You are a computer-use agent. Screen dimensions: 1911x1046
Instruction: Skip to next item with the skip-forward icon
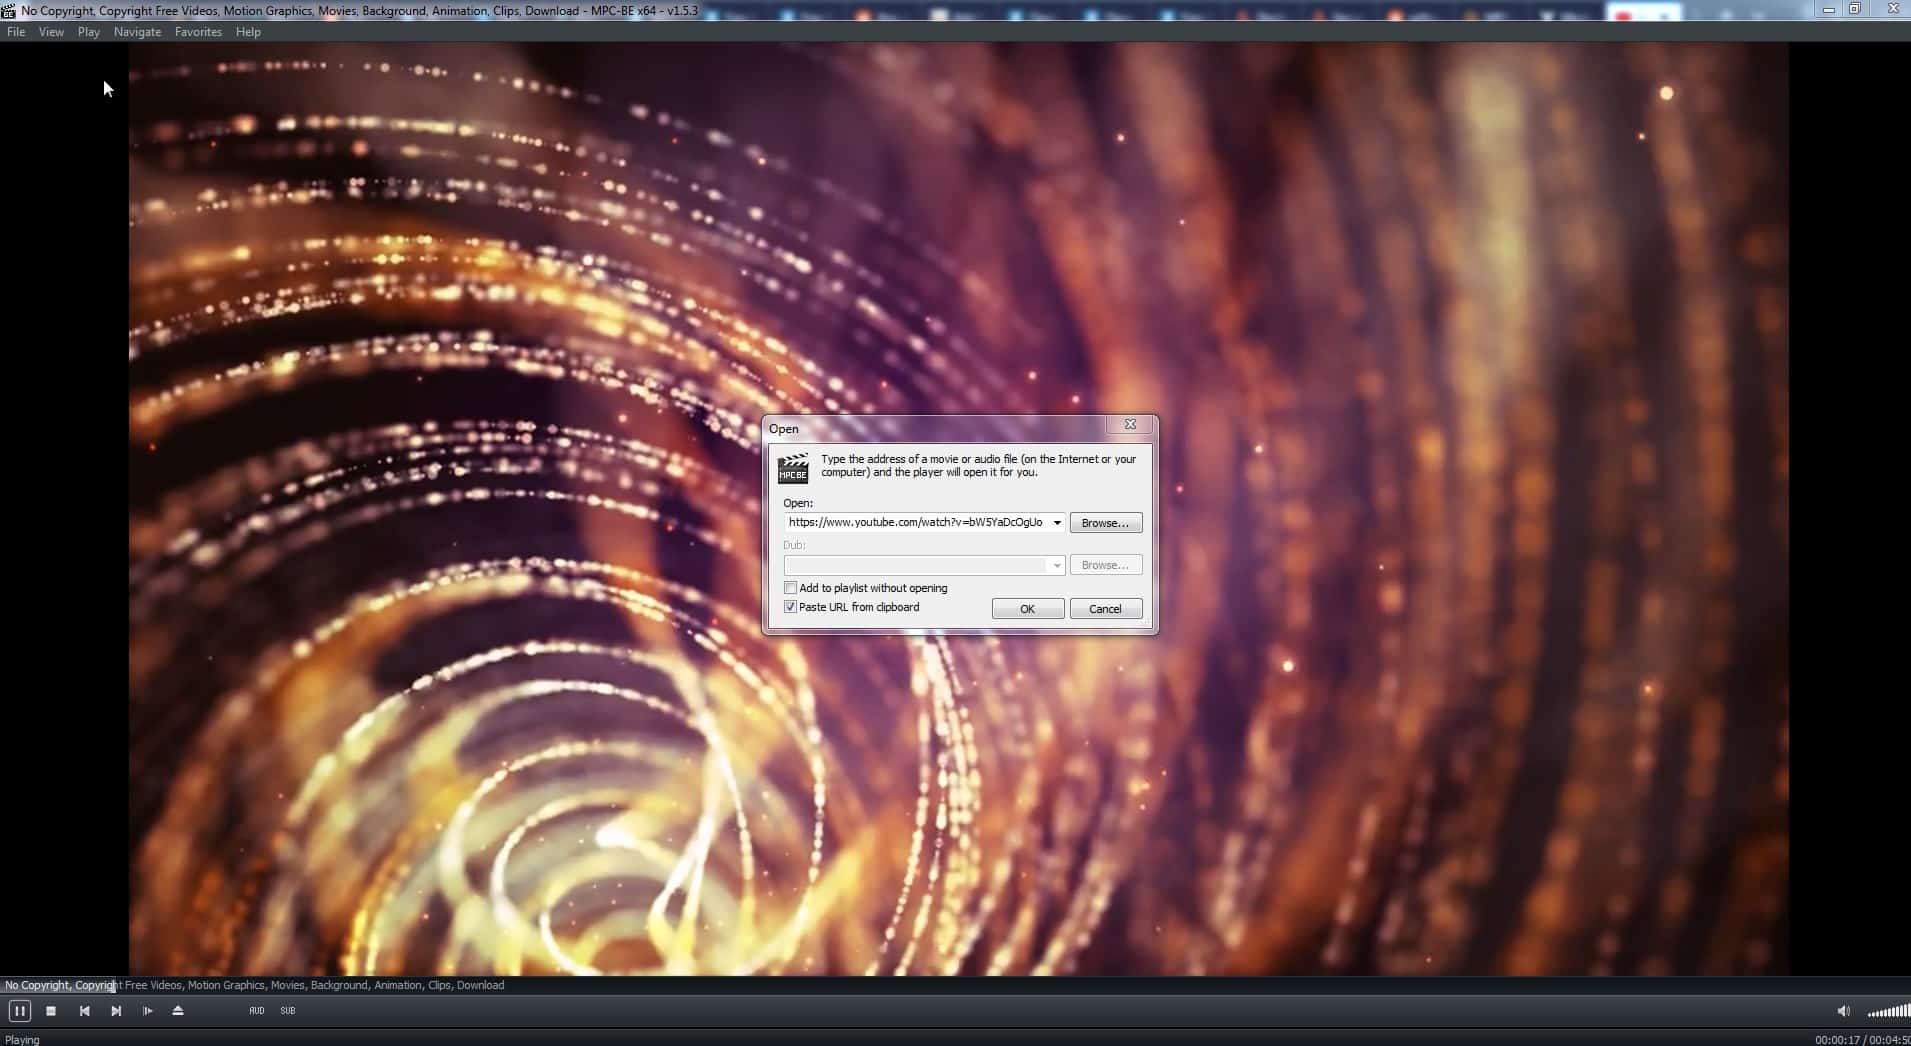point(115,1011)
